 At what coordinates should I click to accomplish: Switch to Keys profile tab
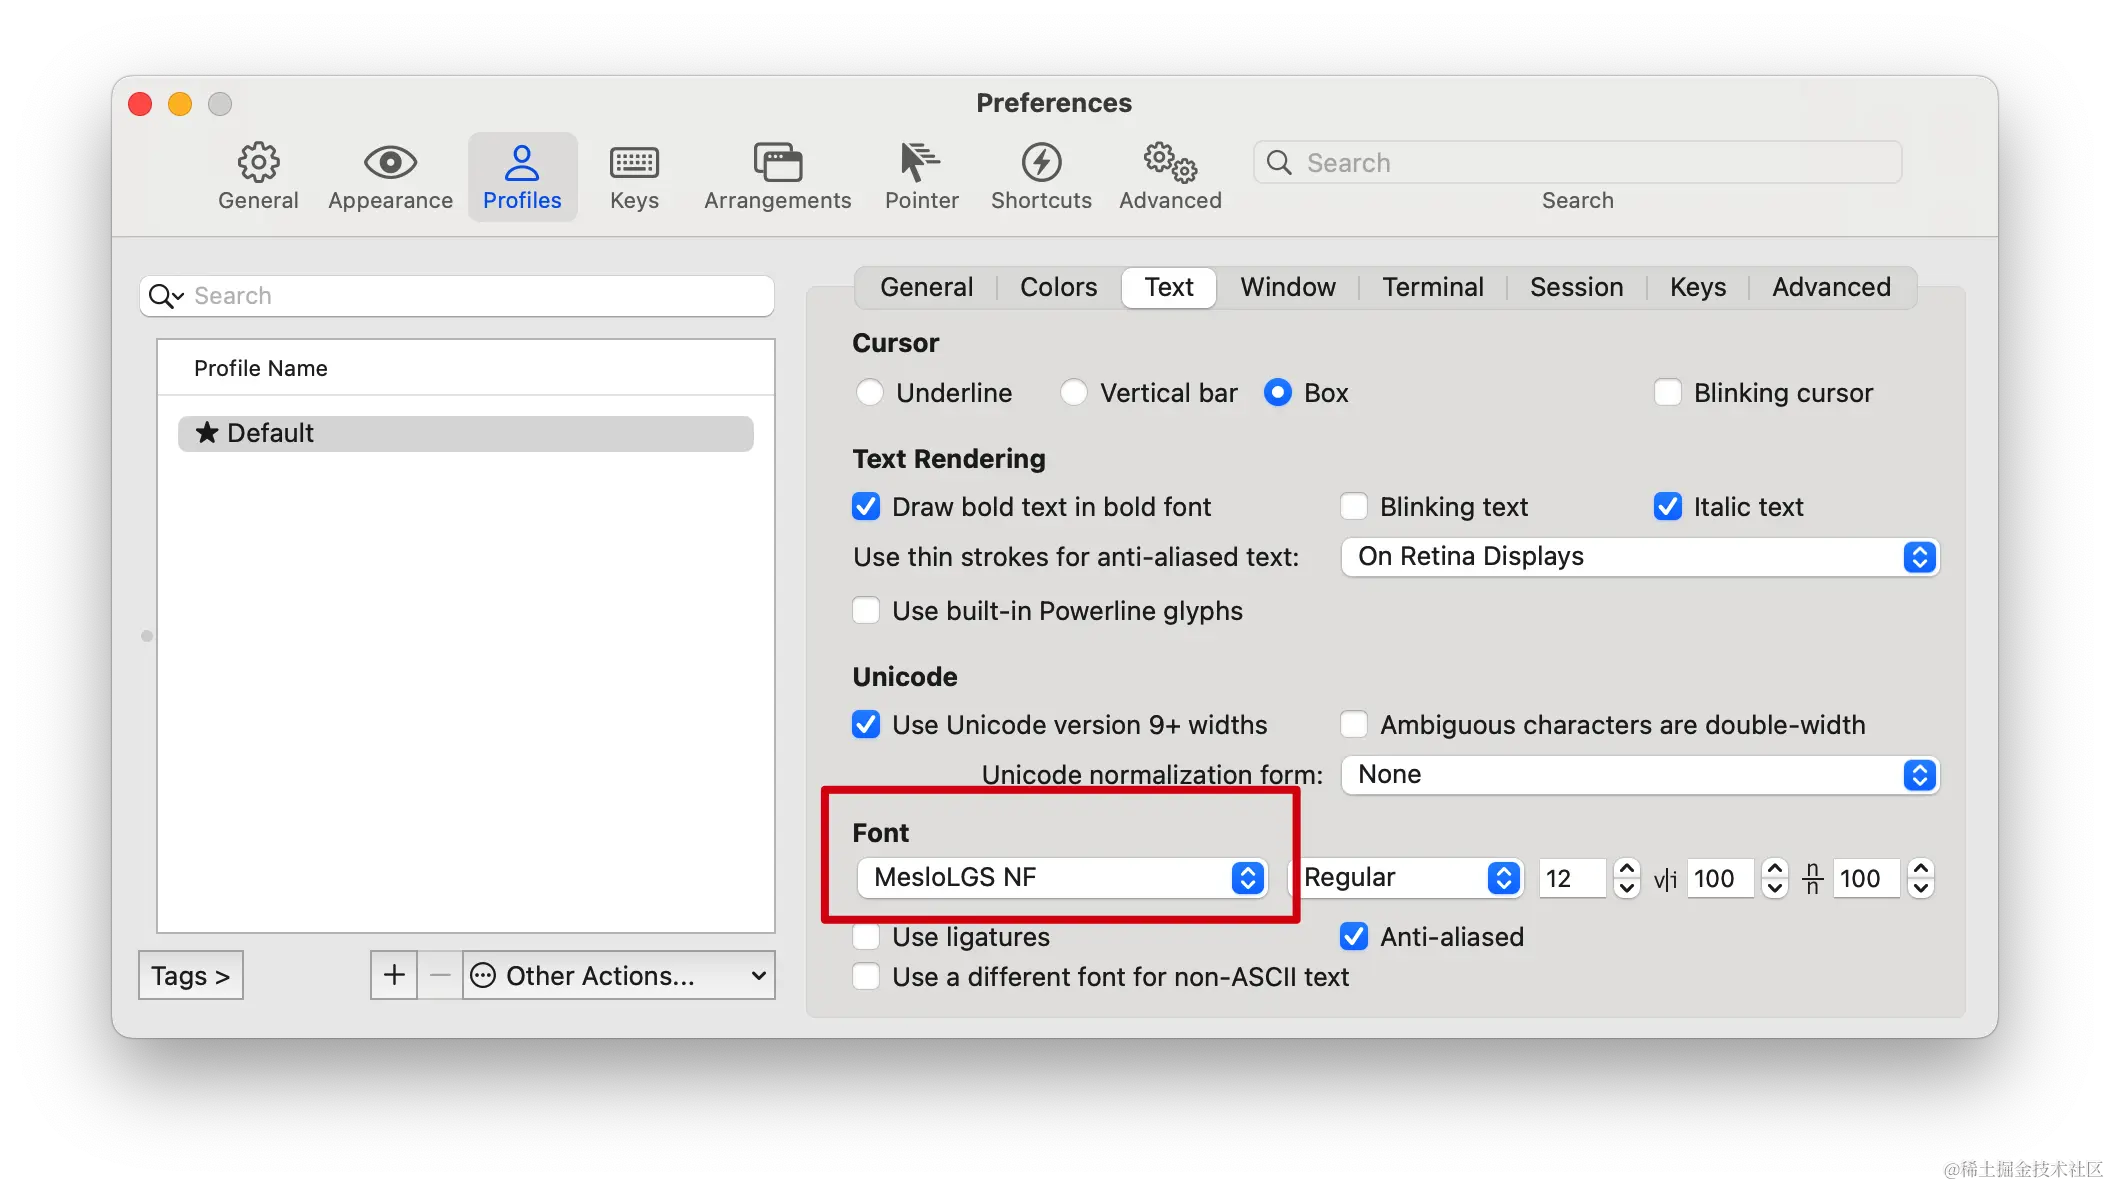(1698, 288)
